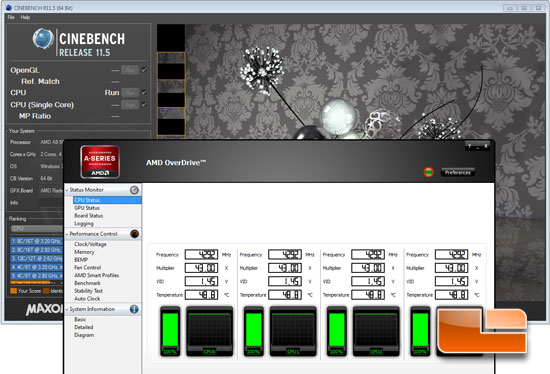
Task: Open the BEMP page
Action: [x=81, y=260]
